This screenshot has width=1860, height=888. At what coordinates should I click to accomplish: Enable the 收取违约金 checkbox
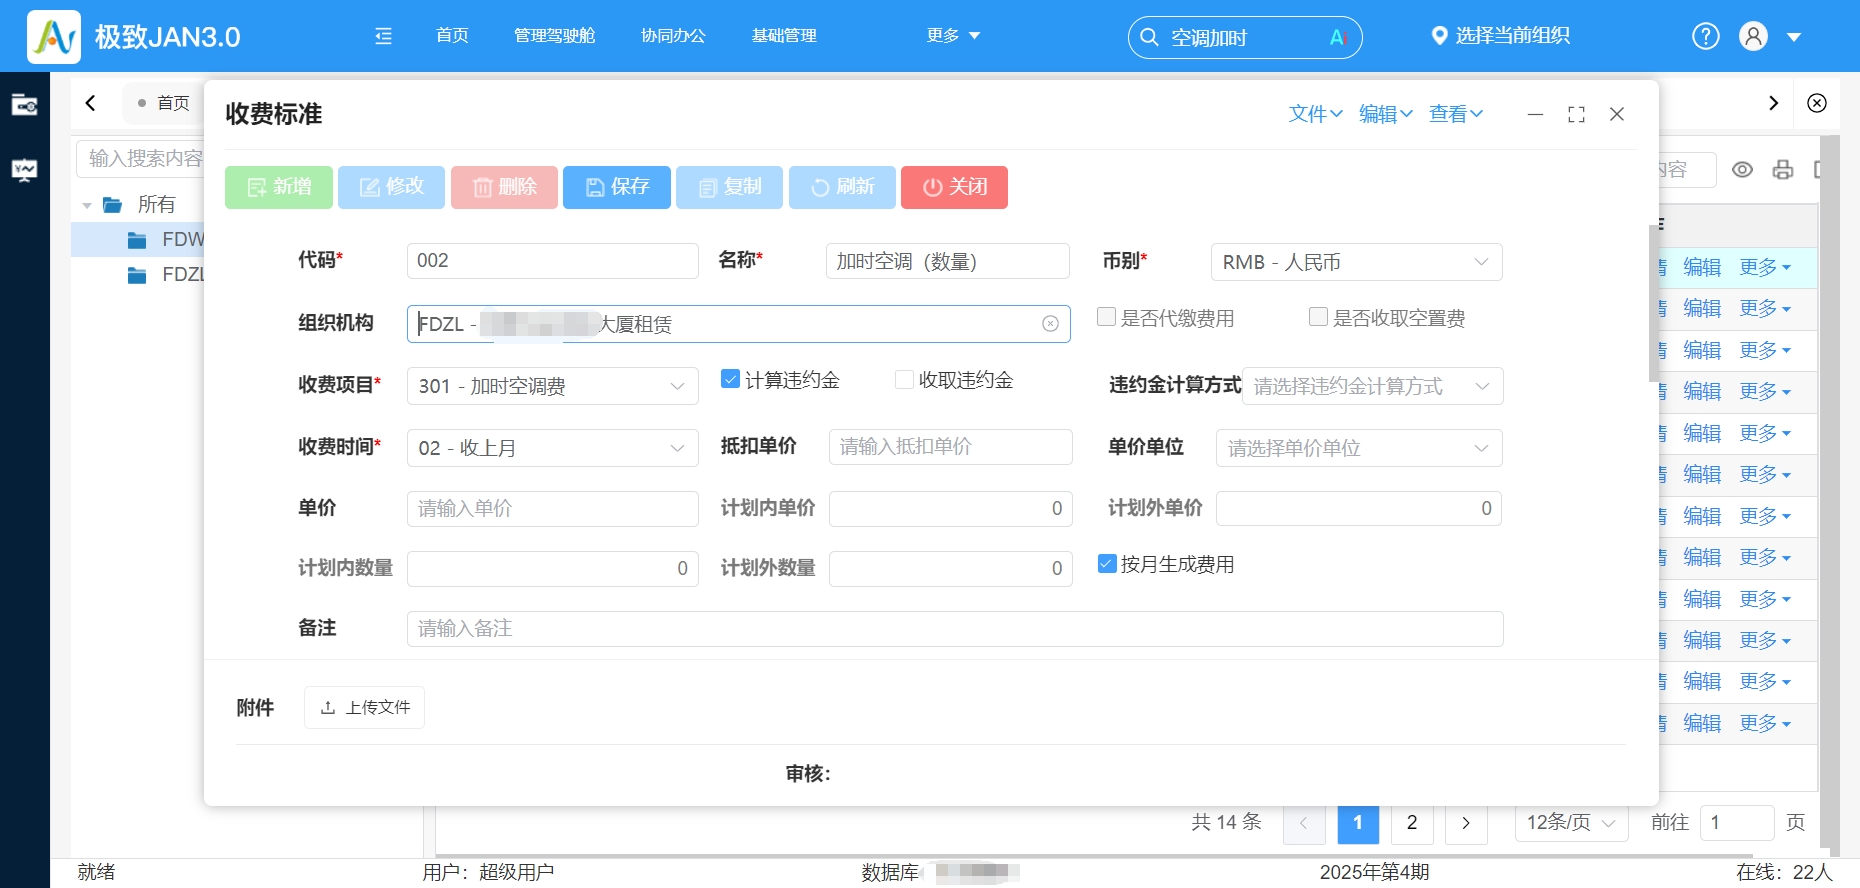pyautogui.click(x=904, y=379)
